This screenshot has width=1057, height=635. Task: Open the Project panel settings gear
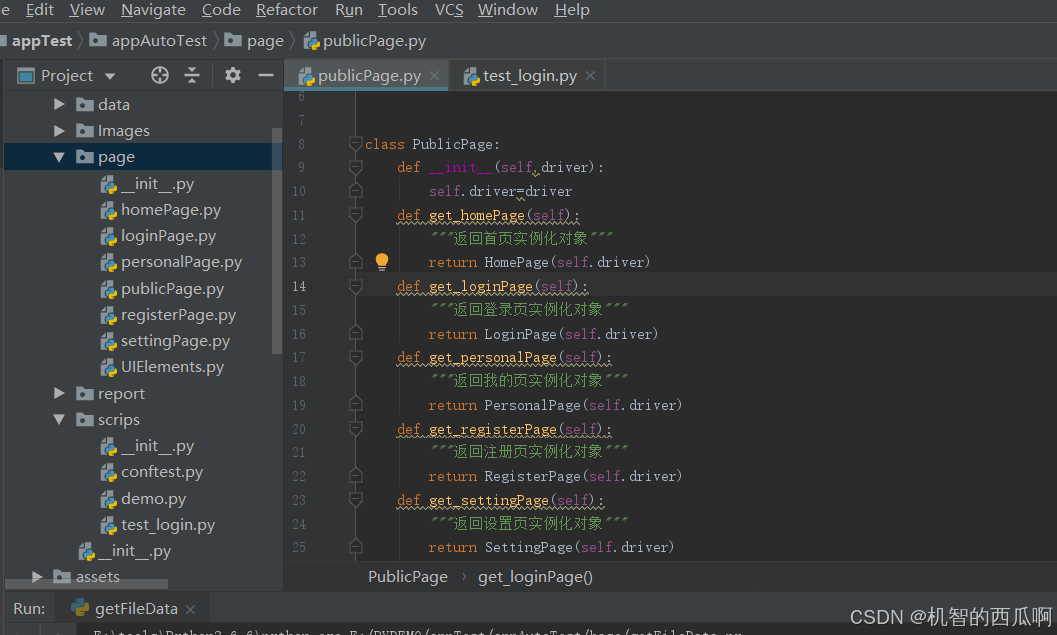tap(233, 75)
